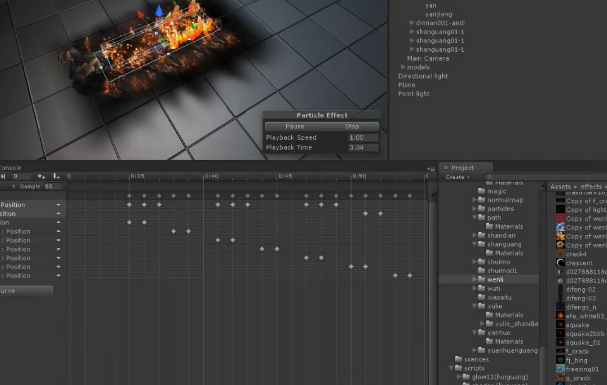This screenshot has height=385, width=607.
Task: Collapse the yanhuo folder
Action: pos(474,332)
